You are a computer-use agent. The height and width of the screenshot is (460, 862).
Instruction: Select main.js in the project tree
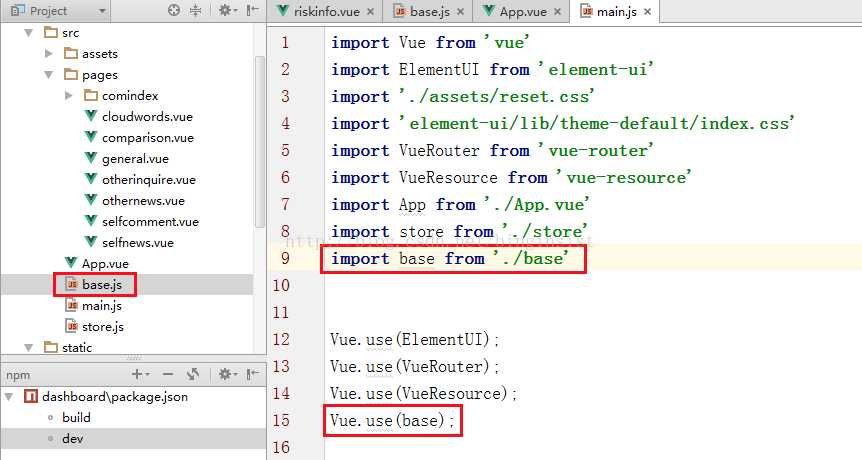(x=102, y=306)
